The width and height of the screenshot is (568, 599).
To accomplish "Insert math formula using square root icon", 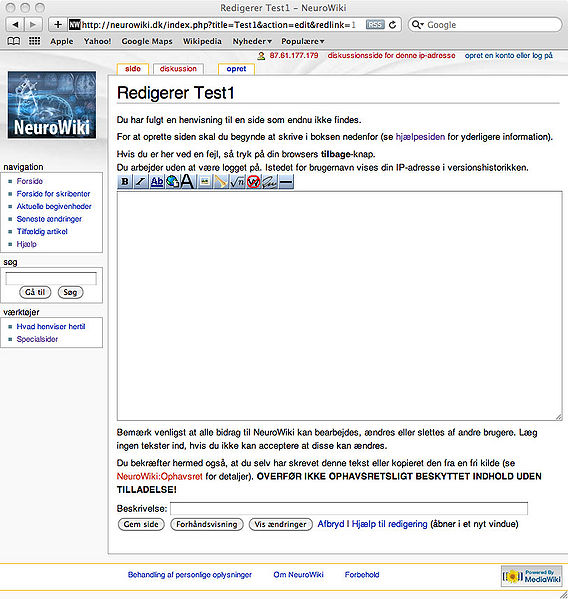I will 237,182.
